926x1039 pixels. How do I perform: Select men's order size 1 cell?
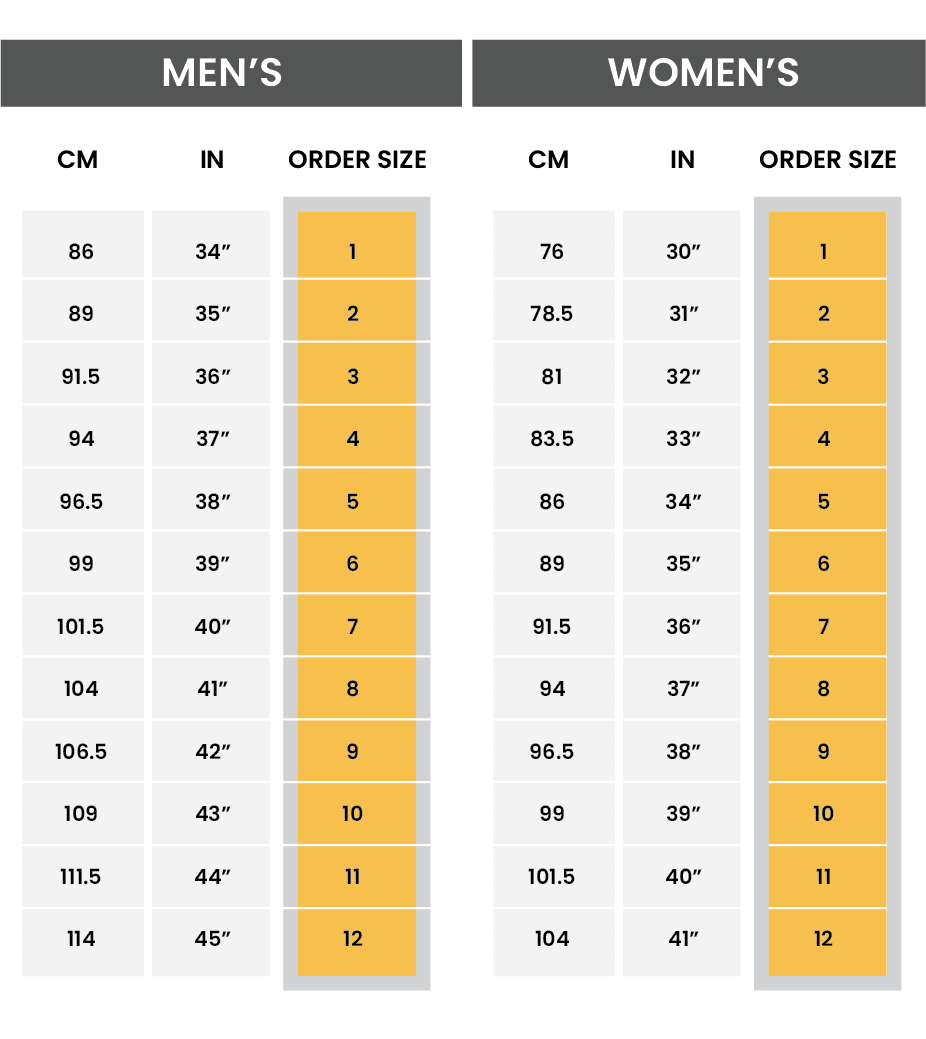point(357,245)
